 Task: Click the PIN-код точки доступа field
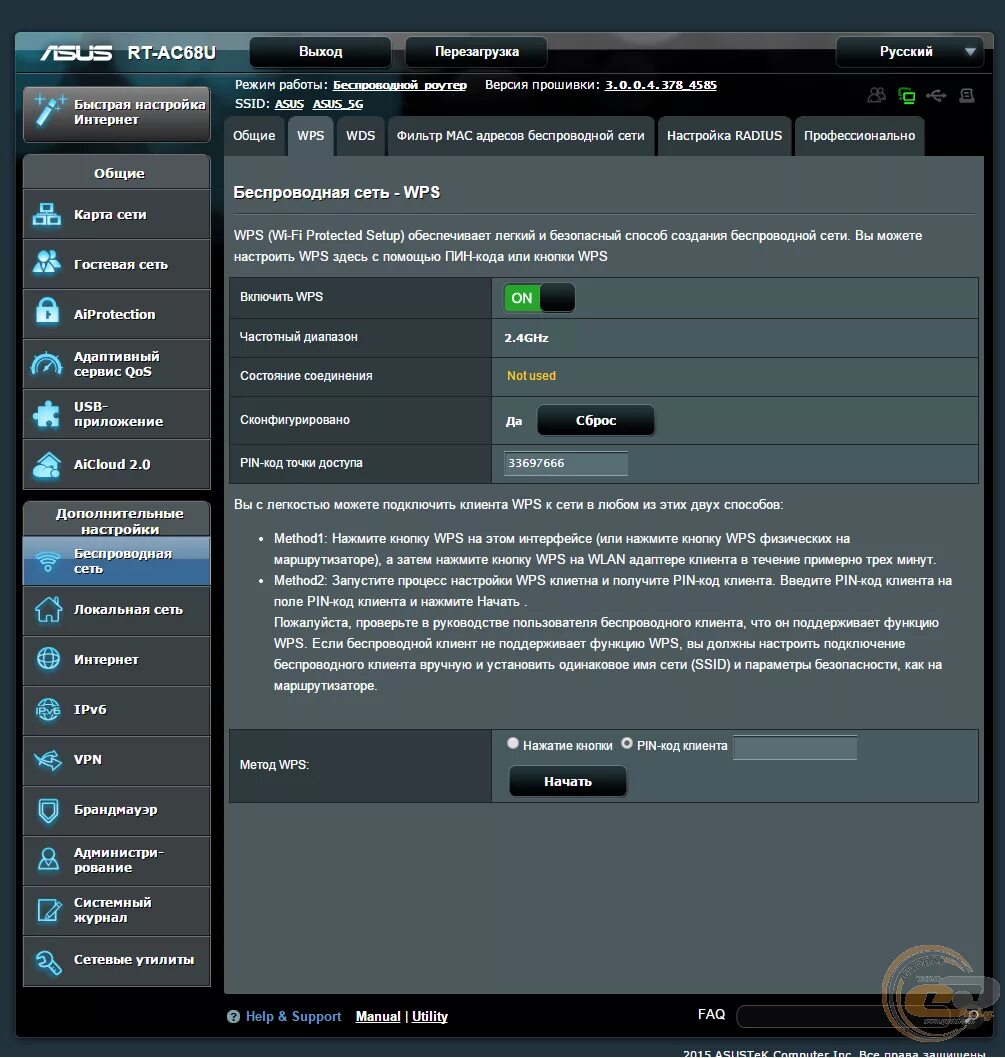pos(566,464)
